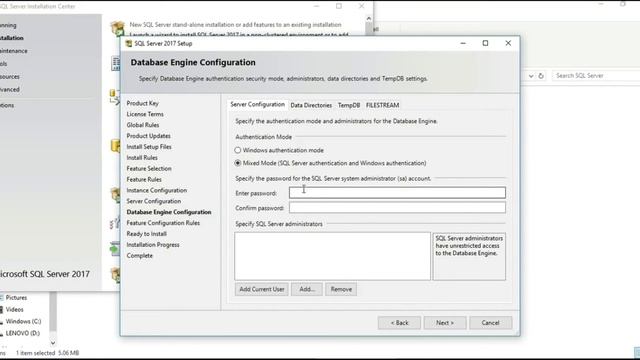Screen dimensions: 640x360
Task: Open Windows (C:) drive in Explorer
Action: point(23,321)
